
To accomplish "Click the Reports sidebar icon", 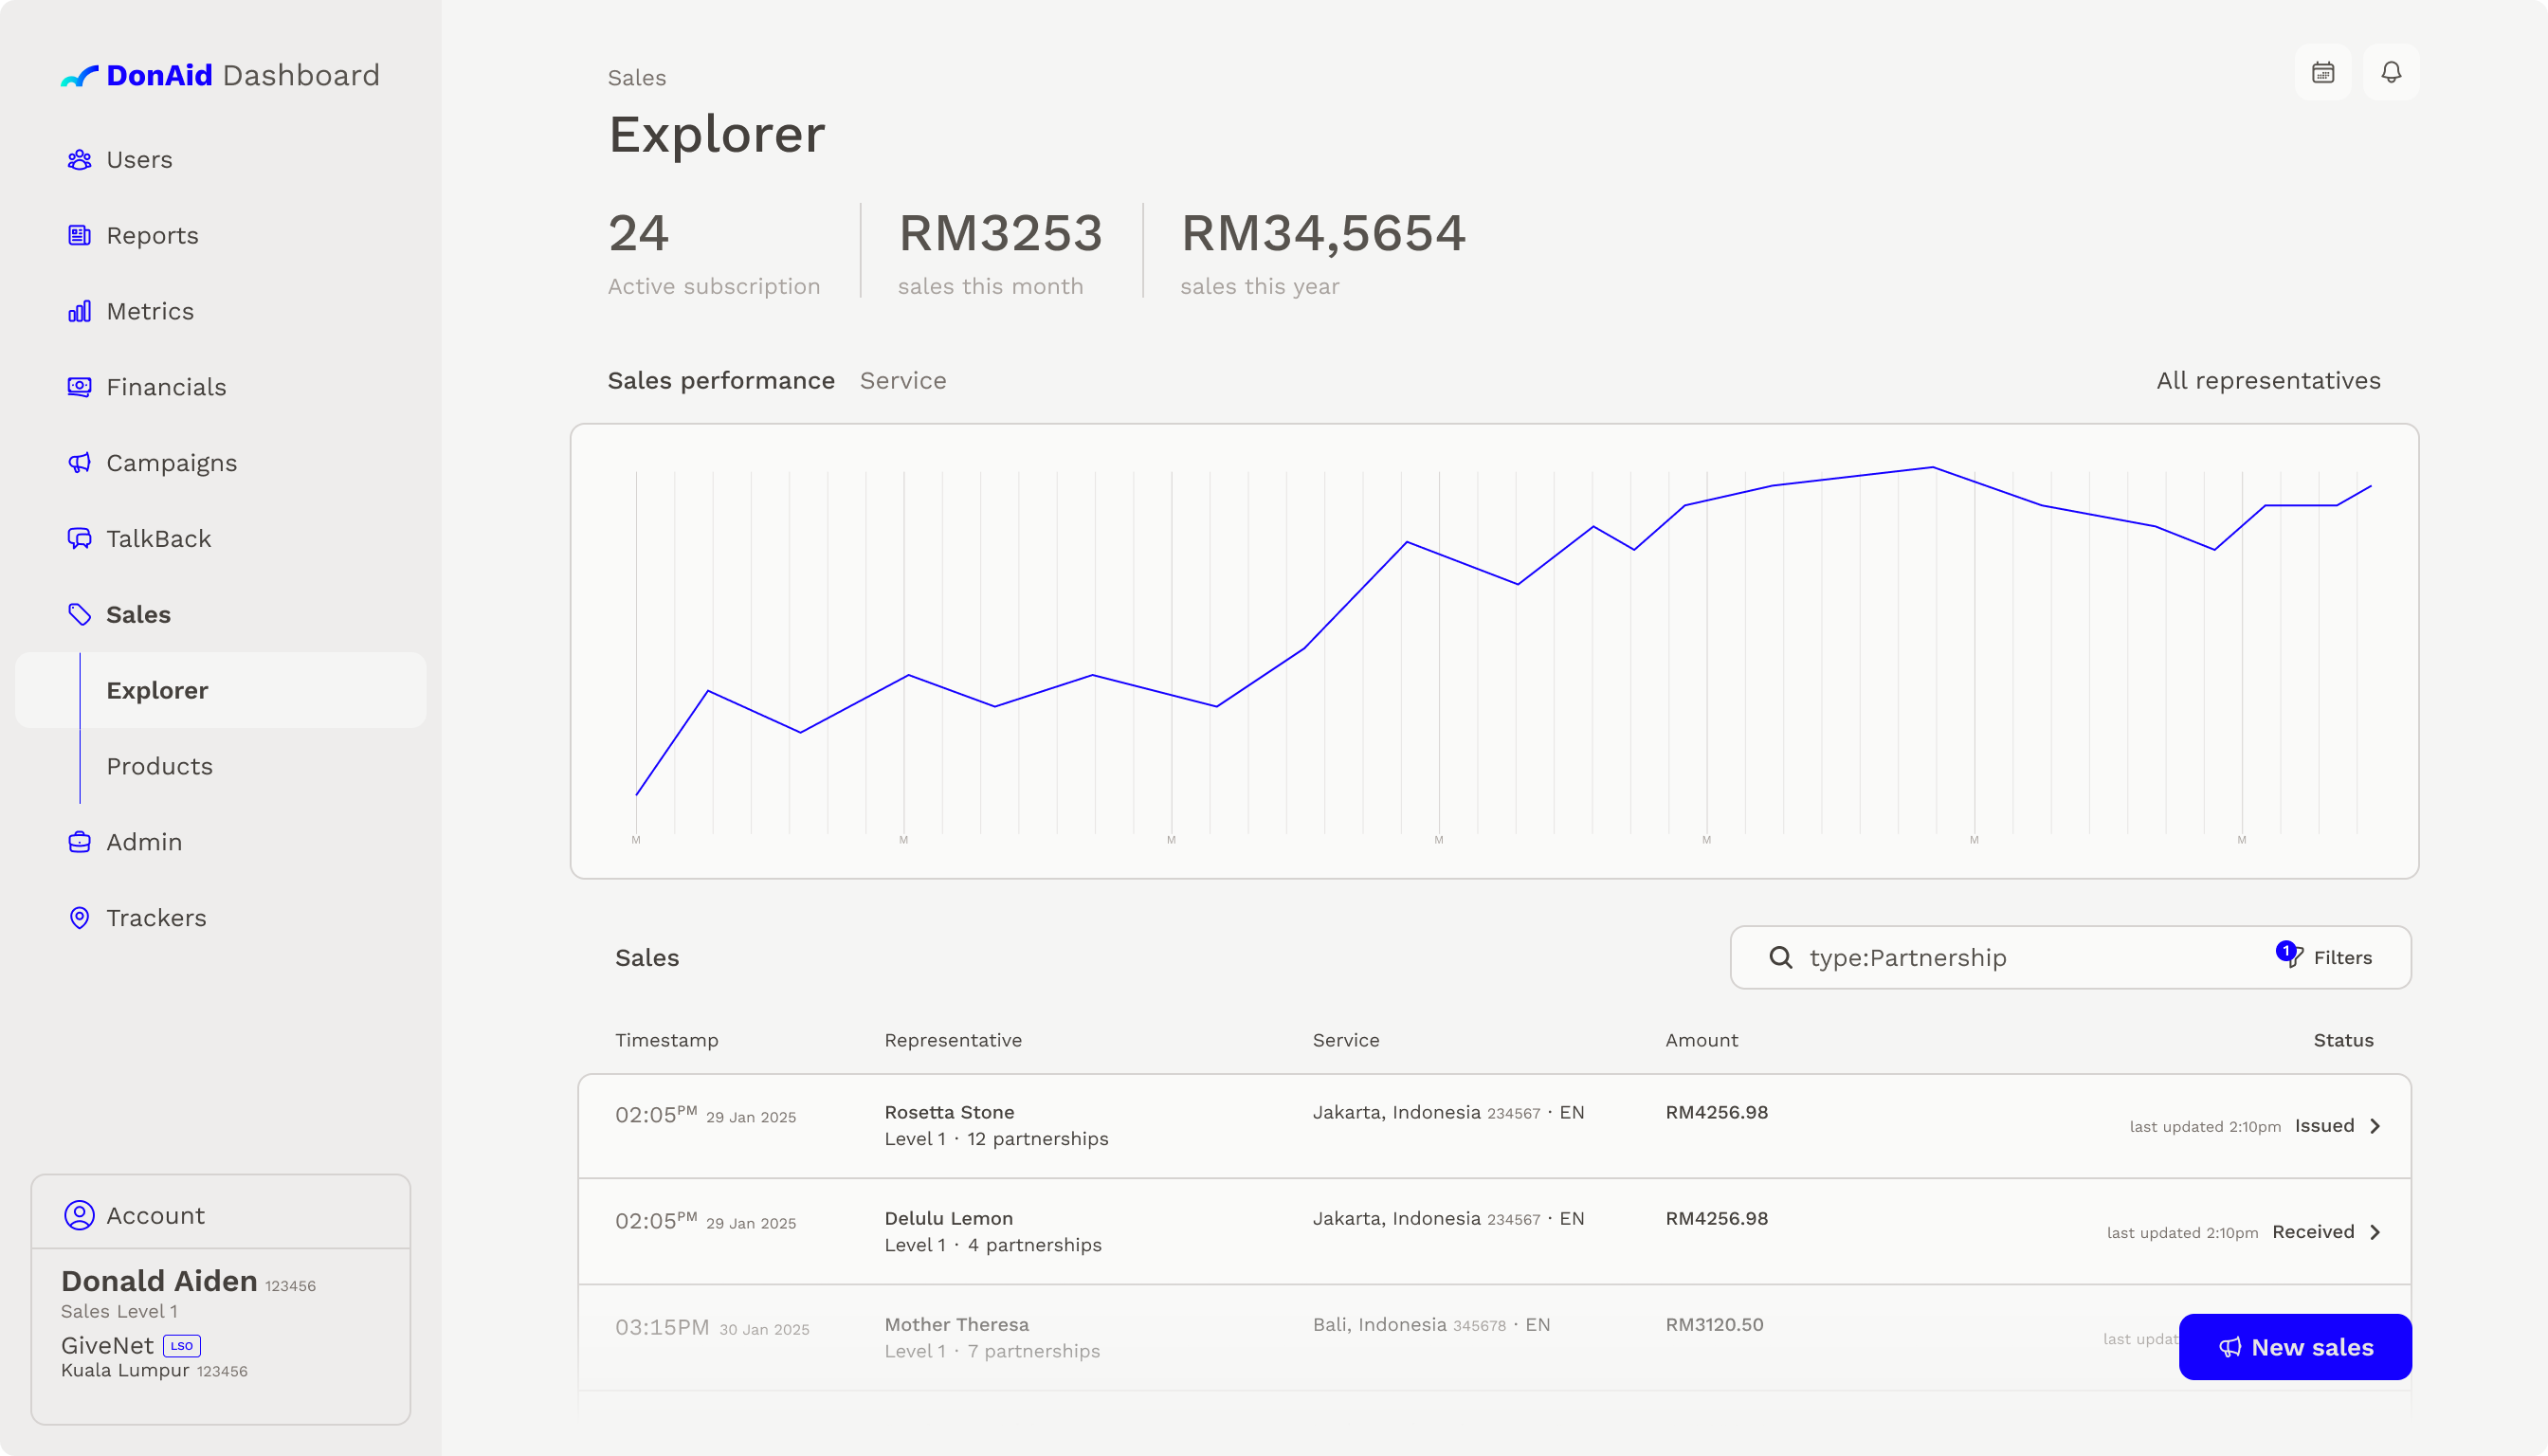I will [x=79, y=236].
